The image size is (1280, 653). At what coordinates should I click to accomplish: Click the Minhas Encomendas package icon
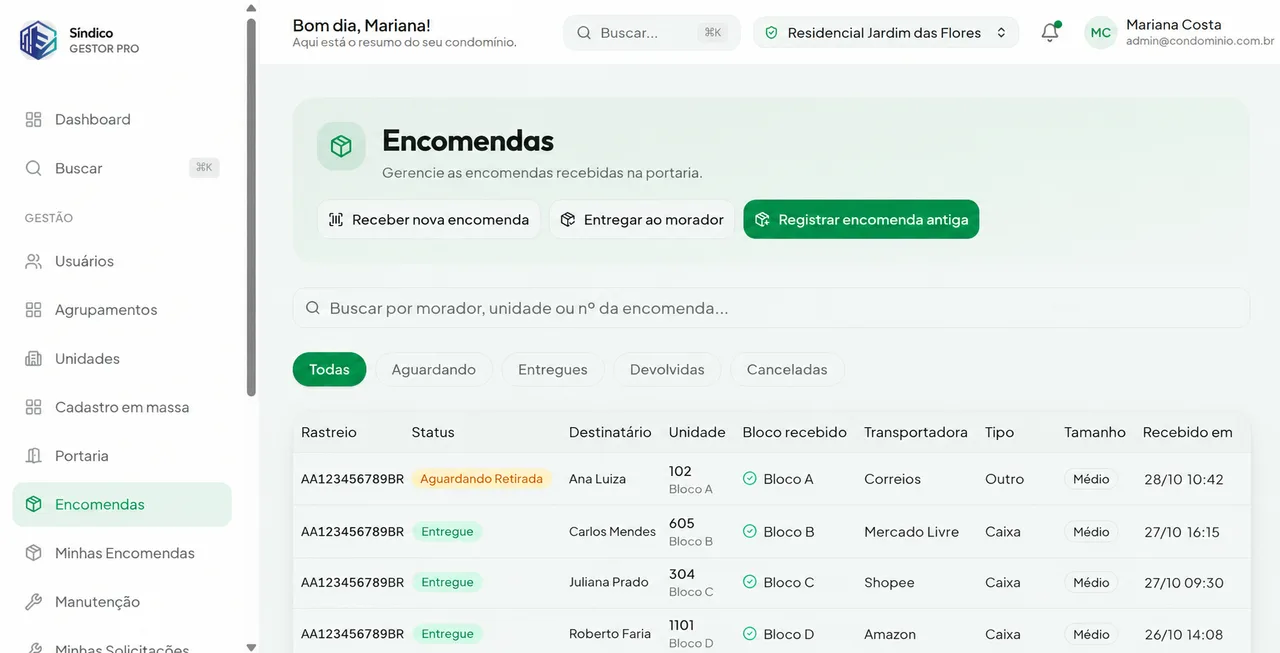coord(34,553)
